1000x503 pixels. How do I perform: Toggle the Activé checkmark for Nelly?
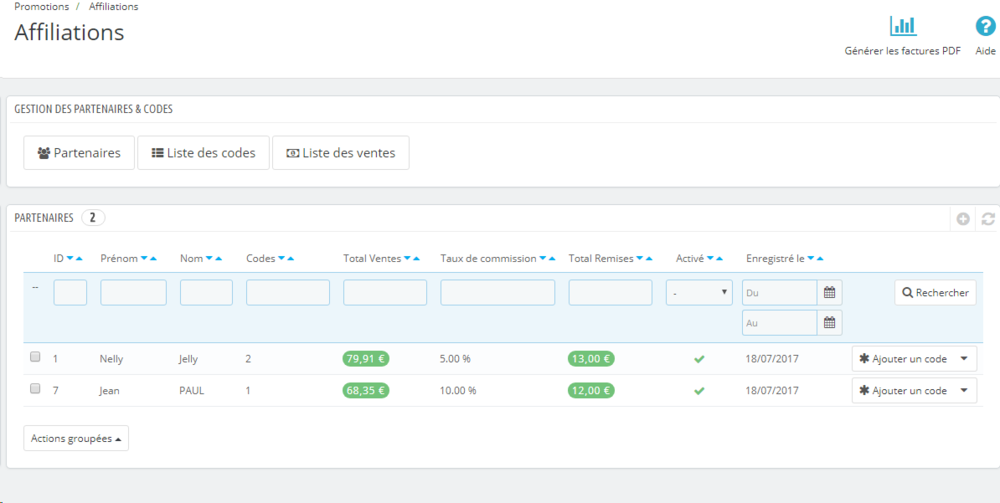click(x=699, y=359)
